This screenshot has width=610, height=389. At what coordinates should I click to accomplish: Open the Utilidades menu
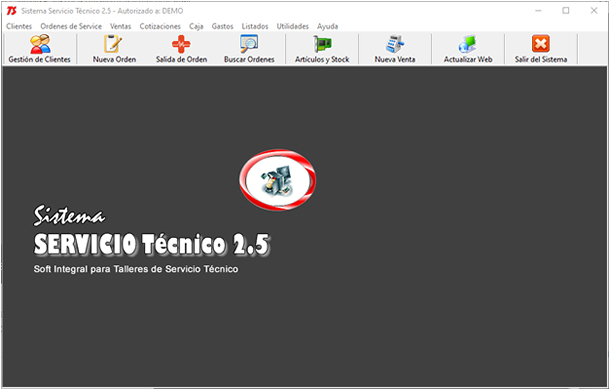pyautogui.click(x=293, y=26)
